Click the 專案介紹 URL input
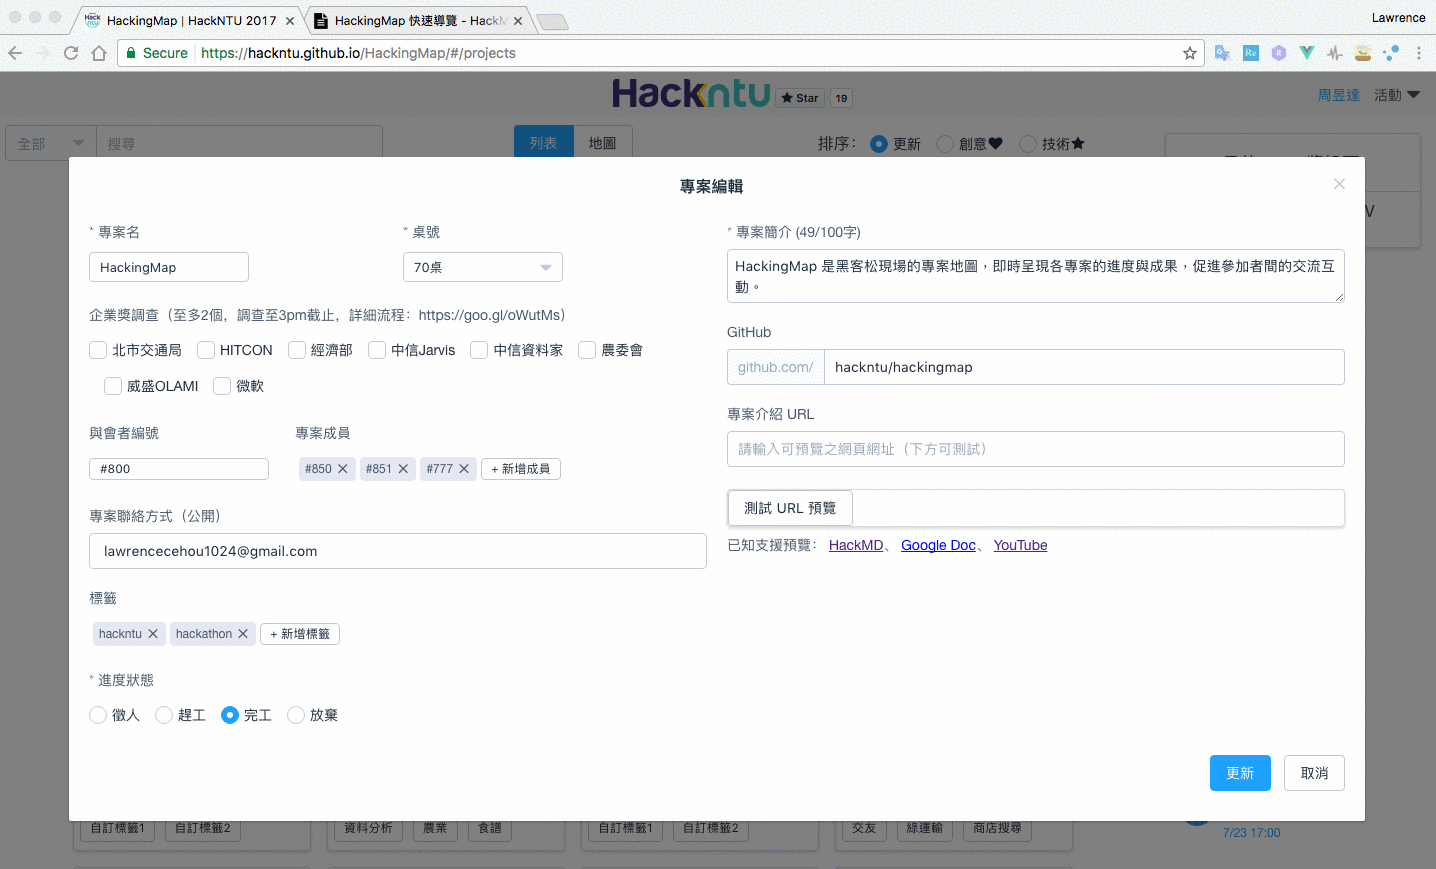This screenshot has height=869, width=1436. click(x=1036, y=449)
